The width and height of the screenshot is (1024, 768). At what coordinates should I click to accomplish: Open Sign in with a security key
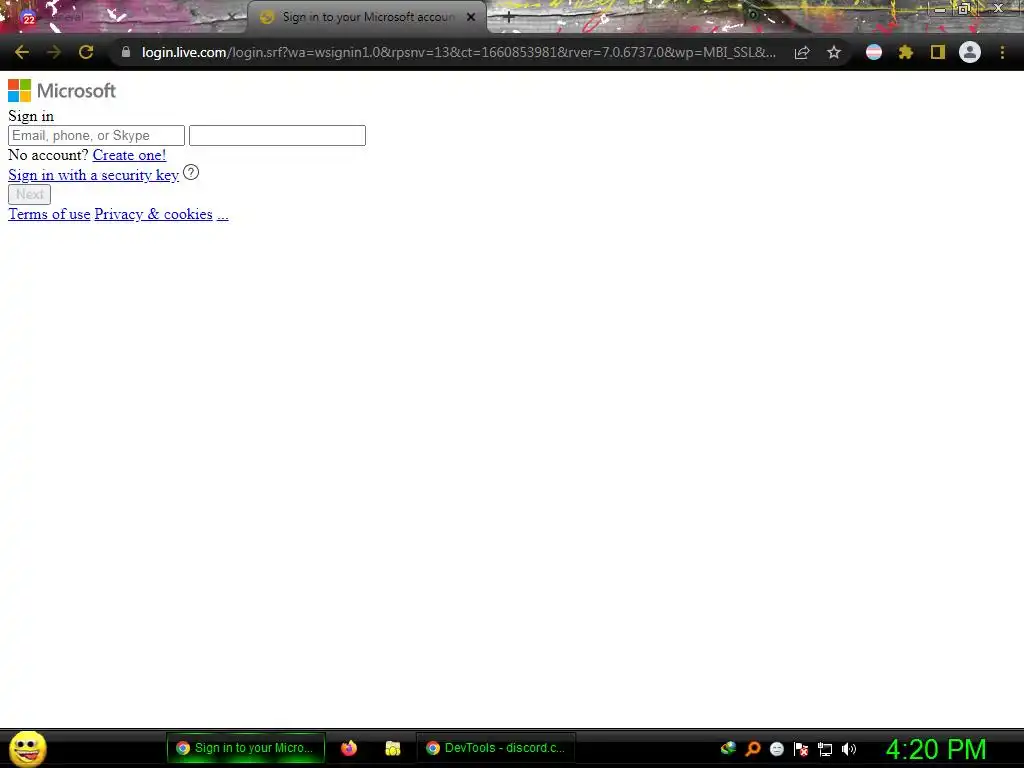coord(93,175)
